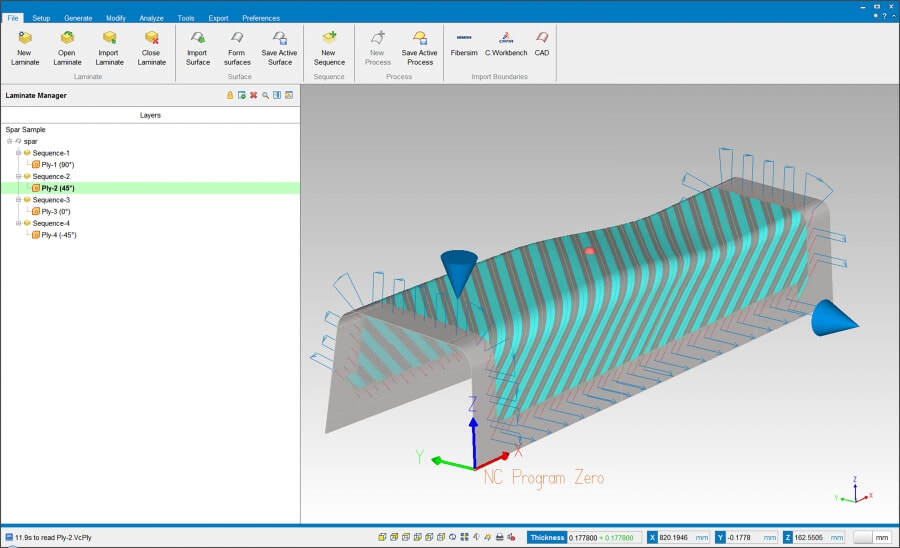Select Ply-1 (90°) layer
This screenshot has height=548, width=900.
[57, 164]
